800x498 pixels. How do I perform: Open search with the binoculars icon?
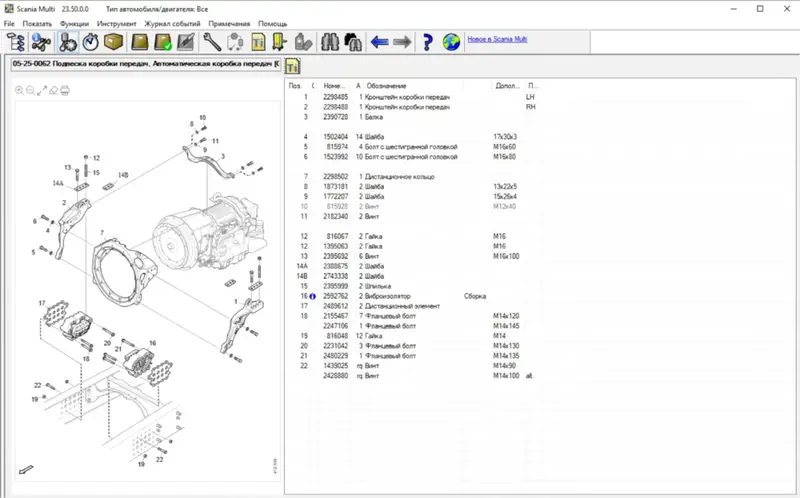330,42
